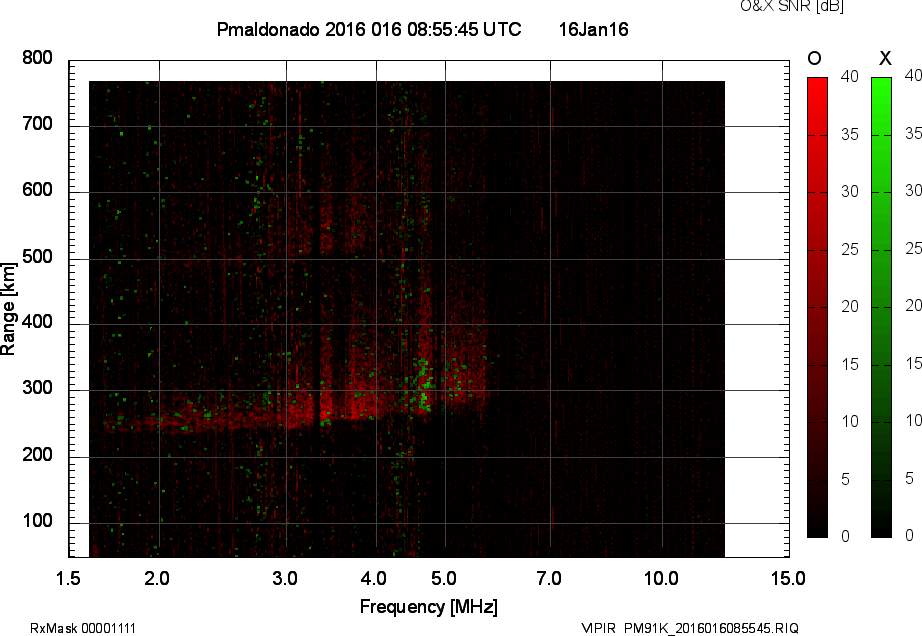Click the 'O' colorbar heading

pos(814,58)
